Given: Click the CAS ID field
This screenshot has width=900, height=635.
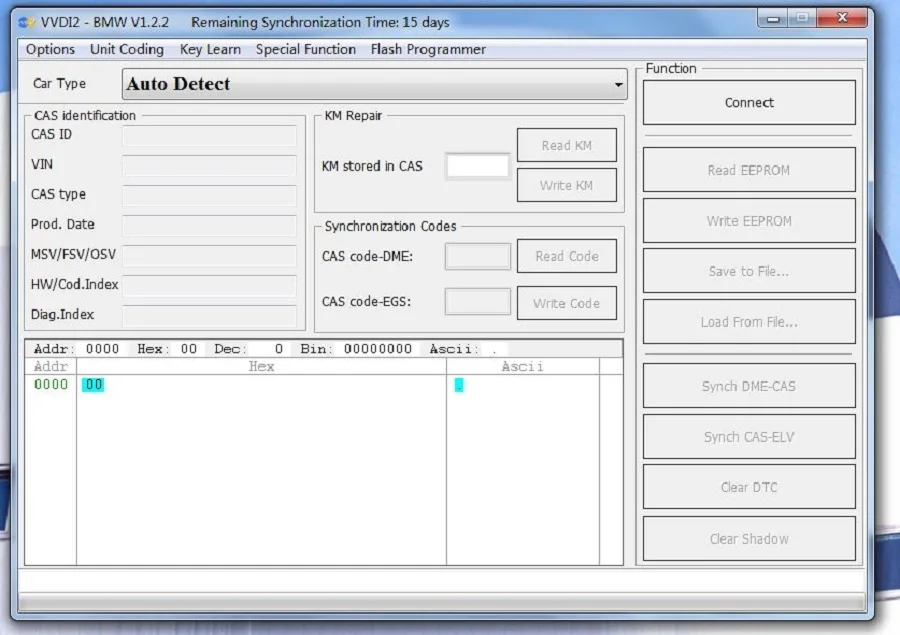Looking at the screenshot, I should pyautogui.click(x=209, y=135).
